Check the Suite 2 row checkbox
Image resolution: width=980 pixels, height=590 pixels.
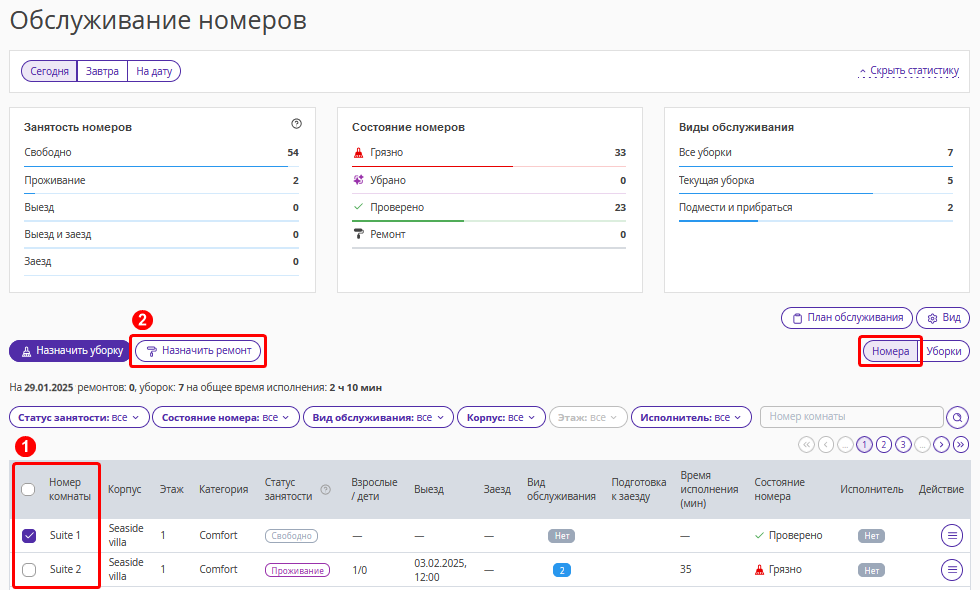click(29, 569)
